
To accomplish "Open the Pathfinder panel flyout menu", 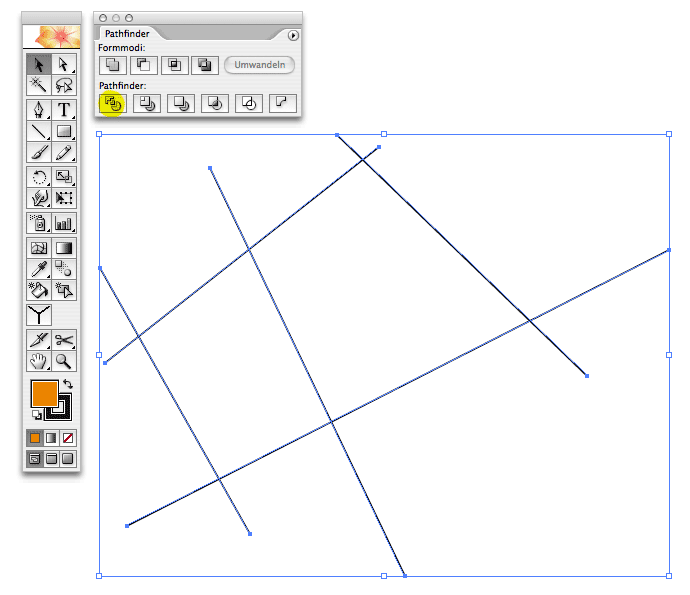I will coord(293,35).
